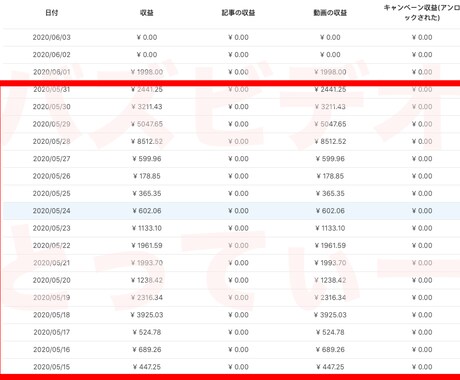Select video revenue ¥ 8512.52
Screen dimensions: 460x380
330,141
